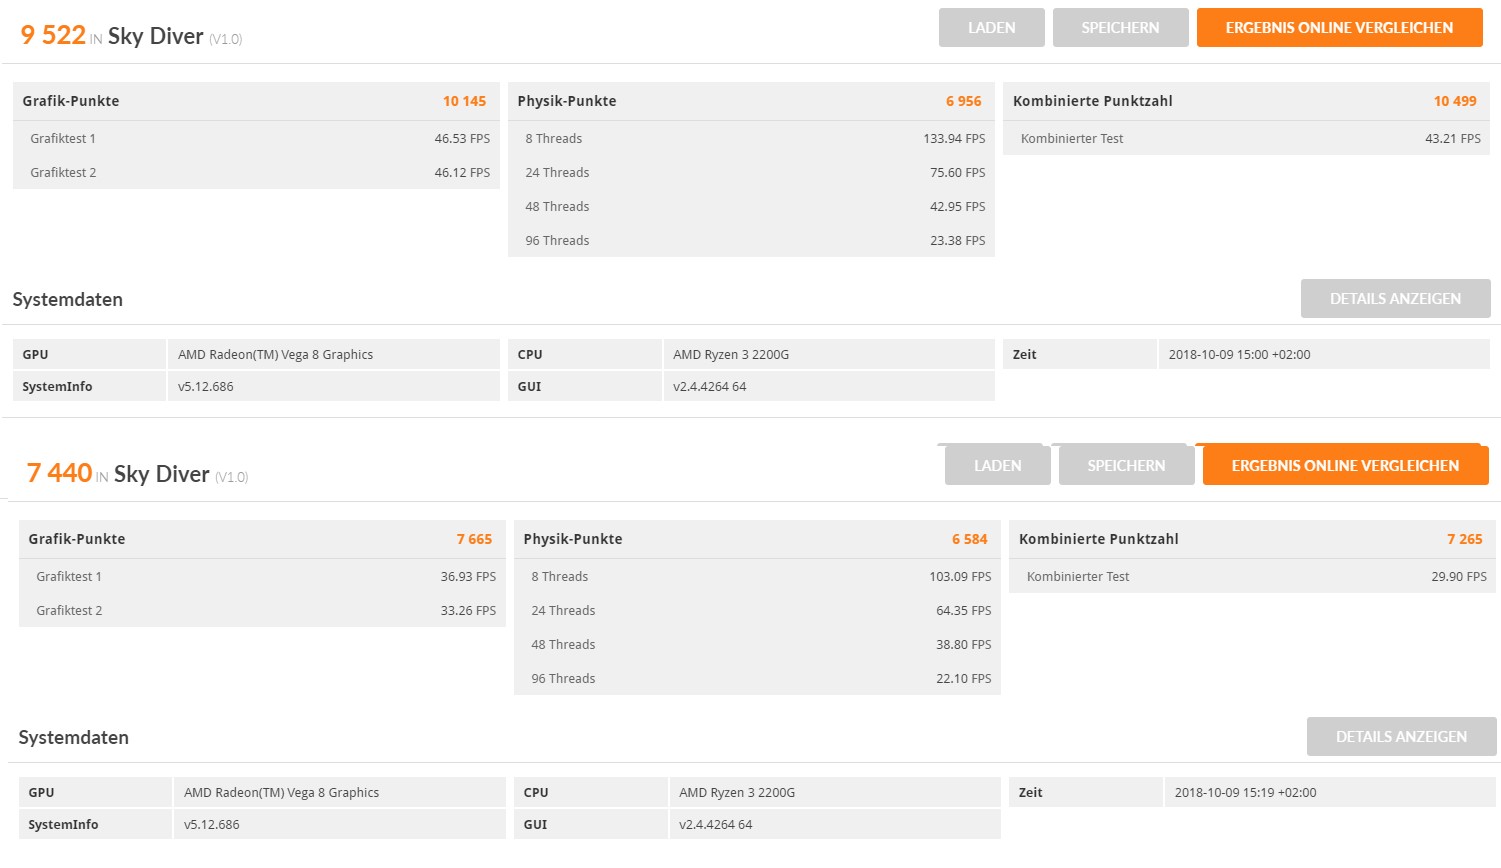Show details for the 15:19 run system data
Screen dimensions: 1501x868
tap(1401, 737)
